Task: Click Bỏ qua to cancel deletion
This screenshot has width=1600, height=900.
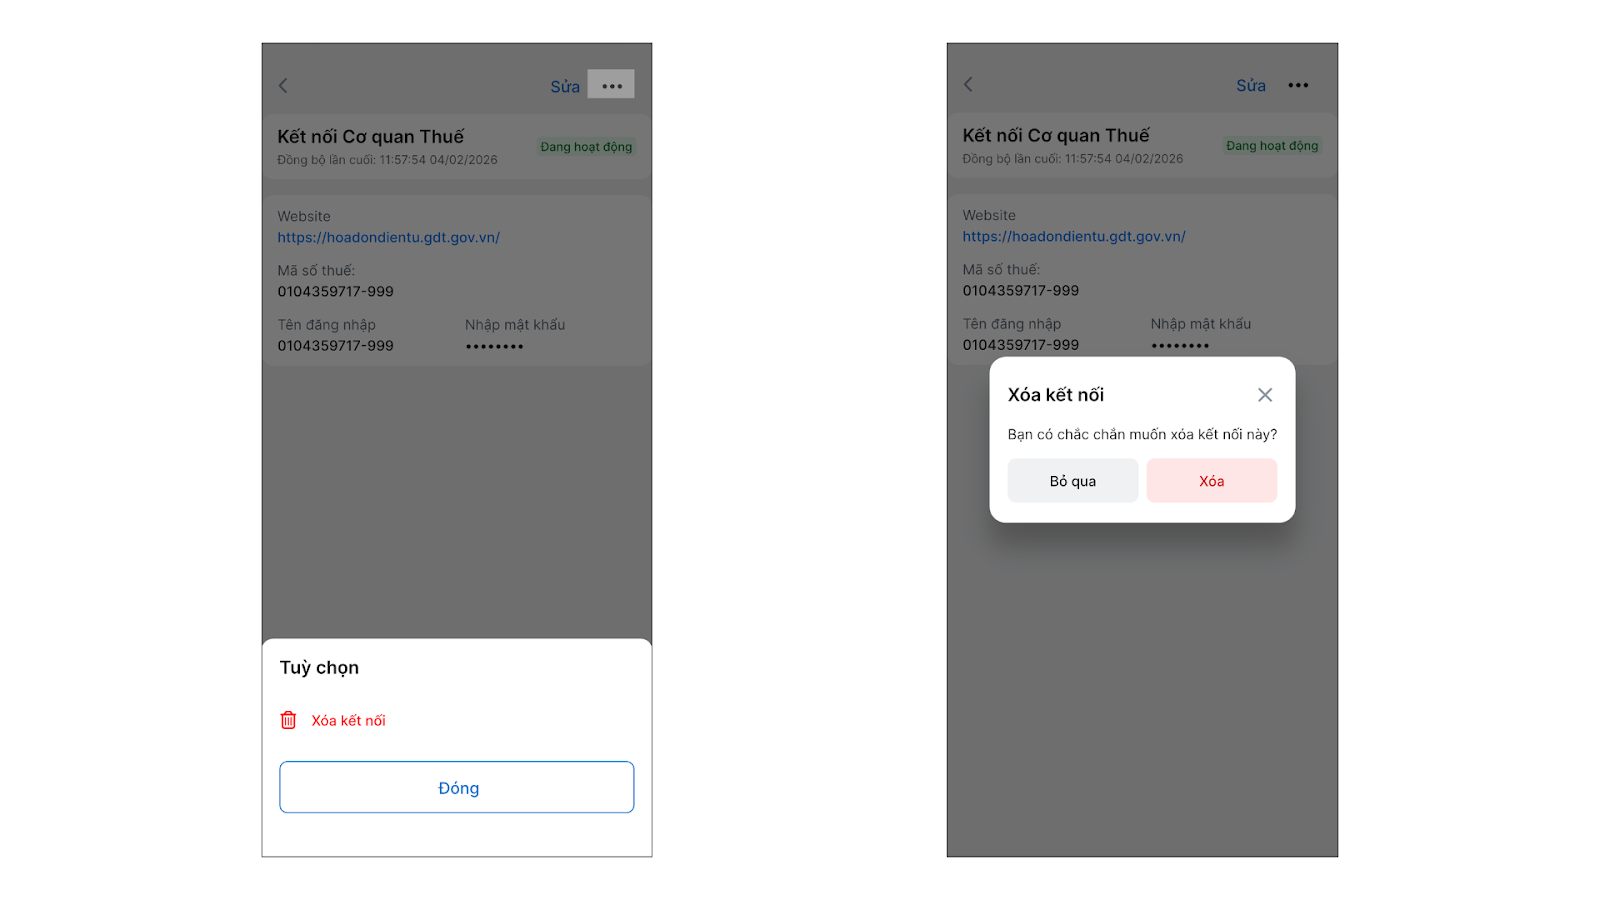Action: 1072,481
